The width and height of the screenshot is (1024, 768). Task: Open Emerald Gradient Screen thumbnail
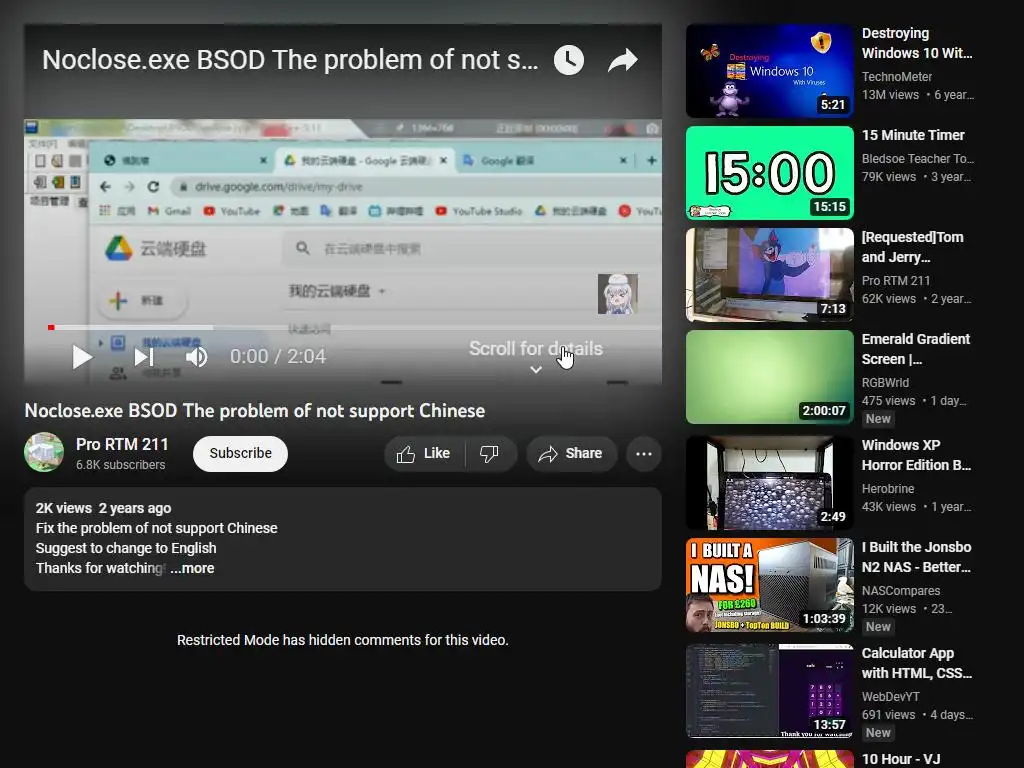coord(769,377)
